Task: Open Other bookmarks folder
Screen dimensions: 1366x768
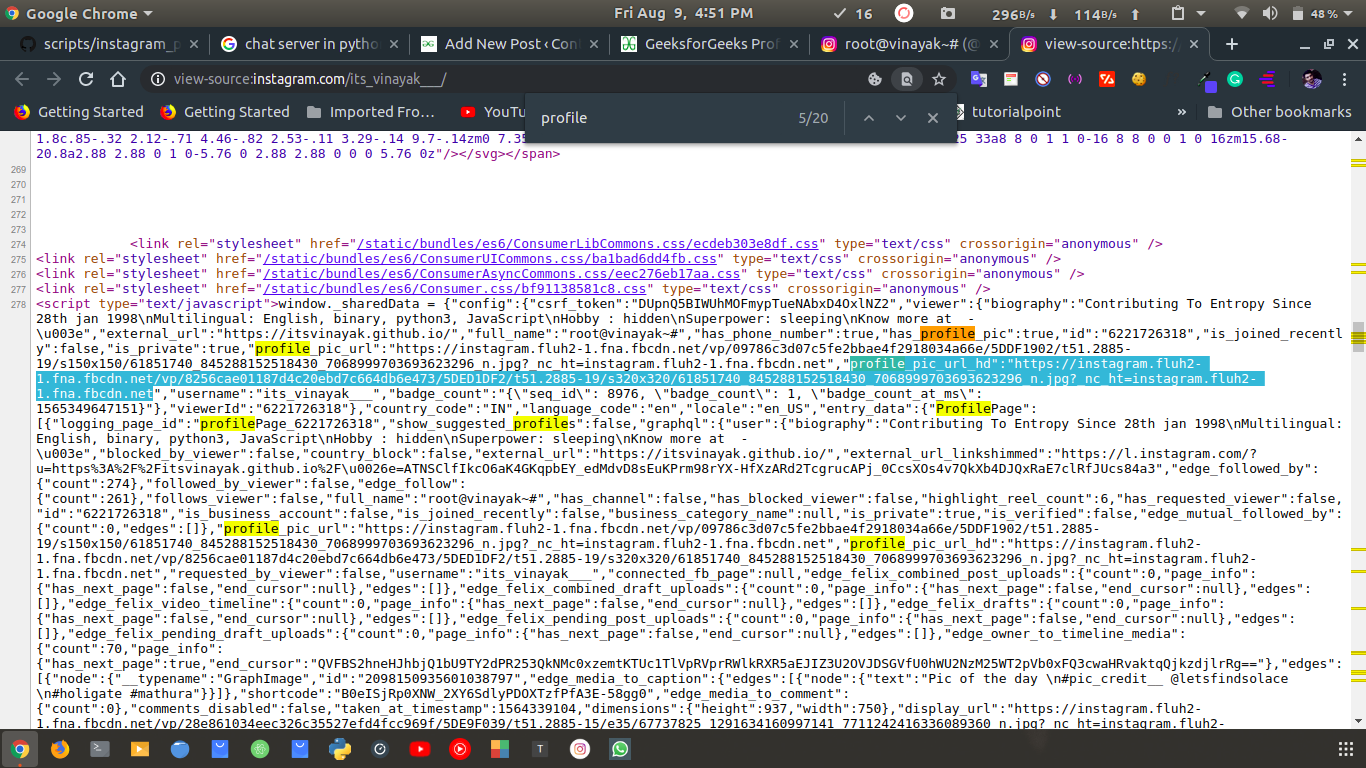Action: coord(1279,112)
